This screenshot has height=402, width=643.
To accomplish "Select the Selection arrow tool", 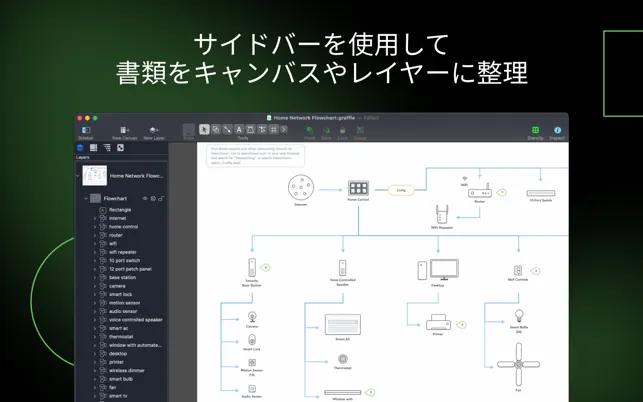I will (x=204, y=130).
